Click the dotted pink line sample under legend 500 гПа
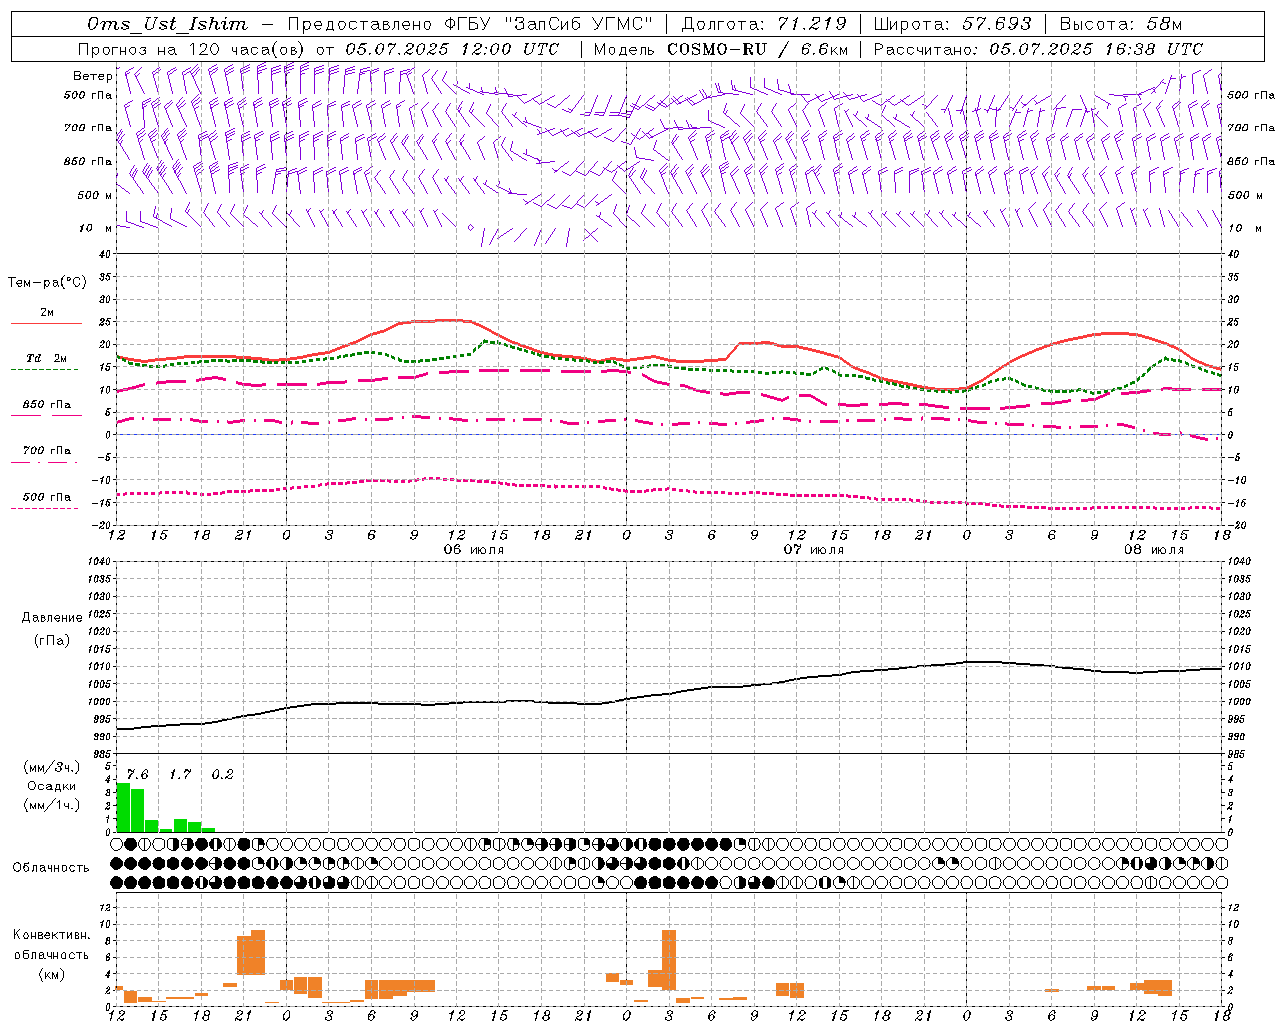The width and height of the screenshot is (1280, 1024). [44, 508]
